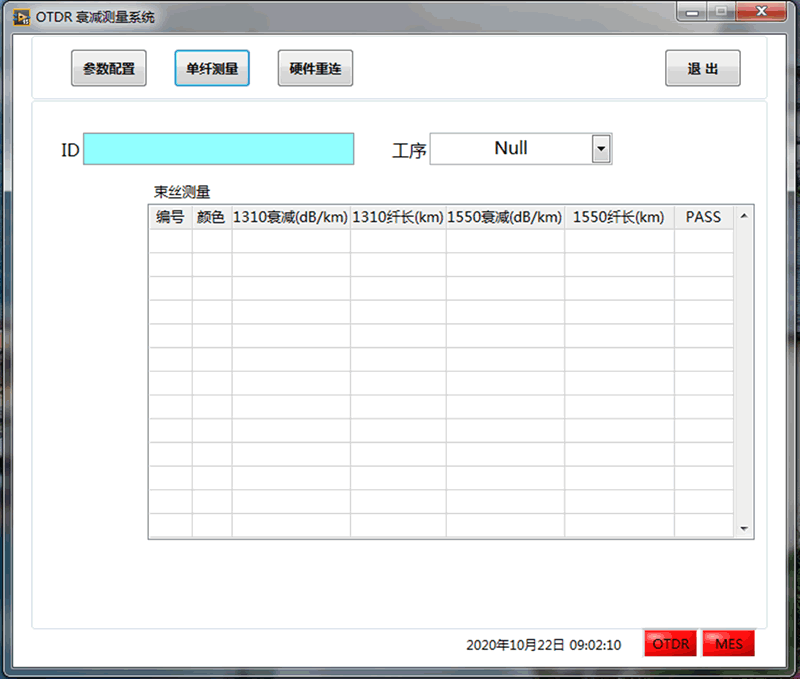Select the 颜色 column header
Screen dimensions: 800x679
tap(212, 217)
